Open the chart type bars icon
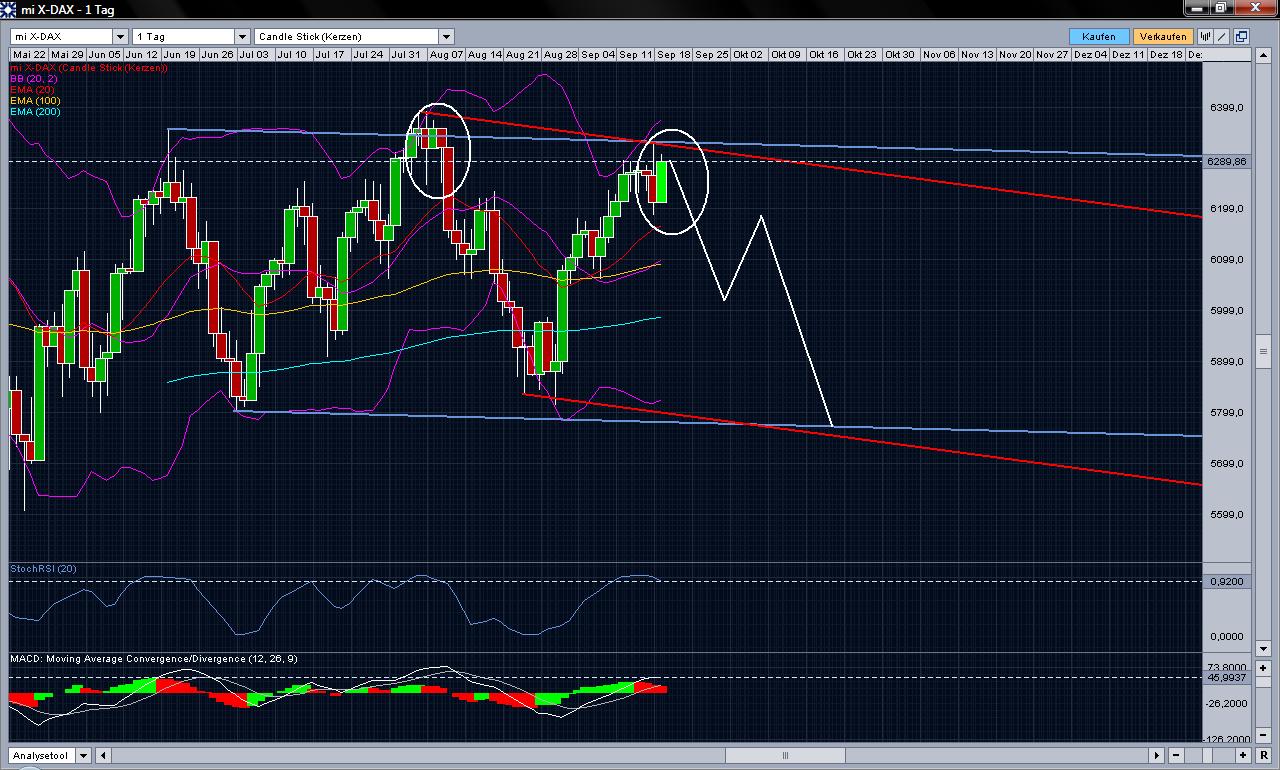 click(1205, 36)
